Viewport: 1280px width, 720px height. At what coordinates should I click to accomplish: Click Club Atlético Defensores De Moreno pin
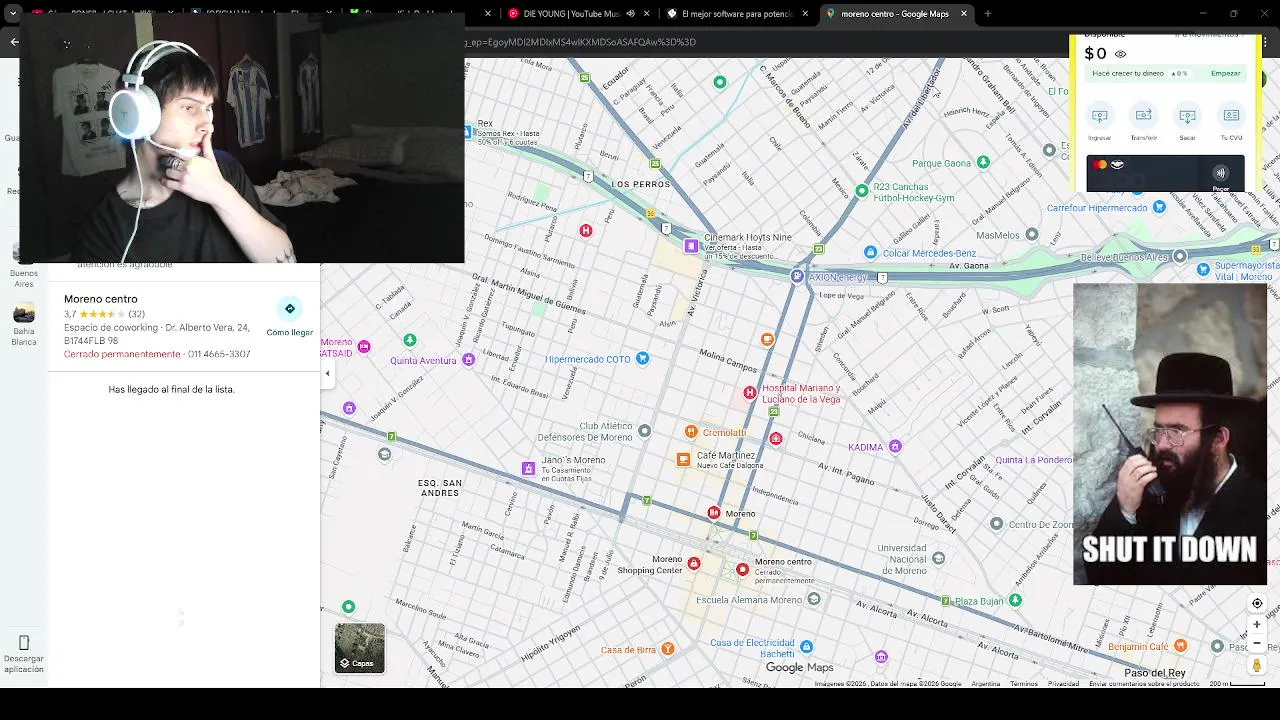(644, 431)
